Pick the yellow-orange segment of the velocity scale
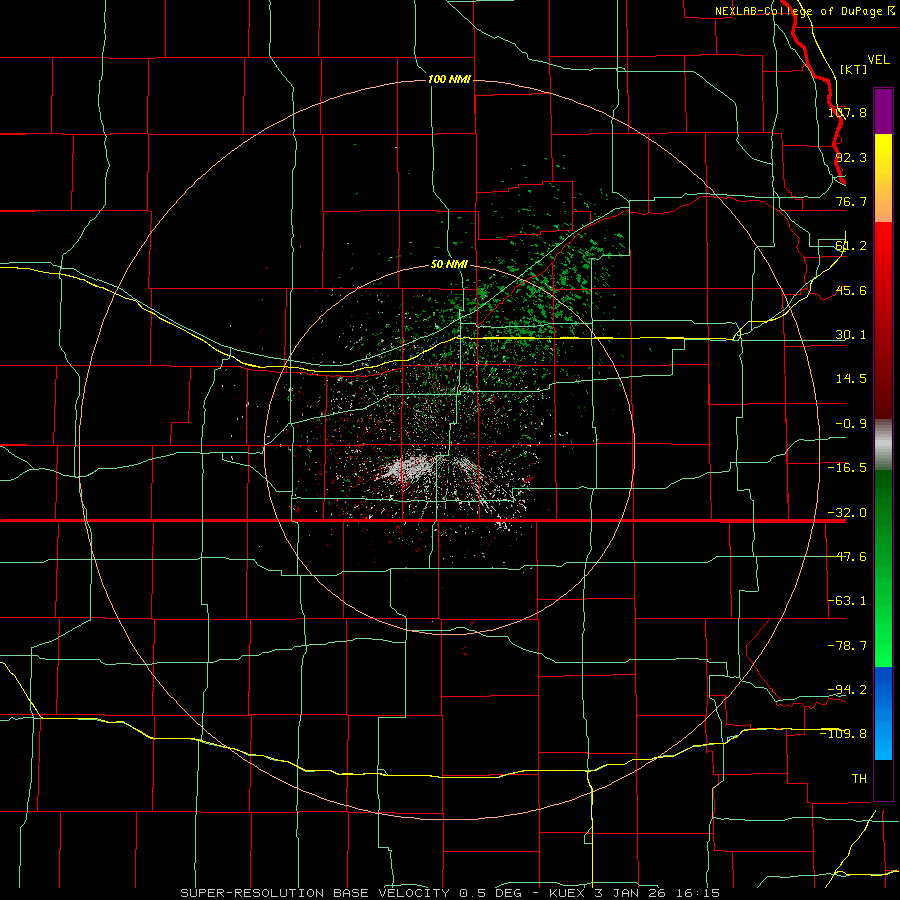900x900 pixels. [883, 178]
